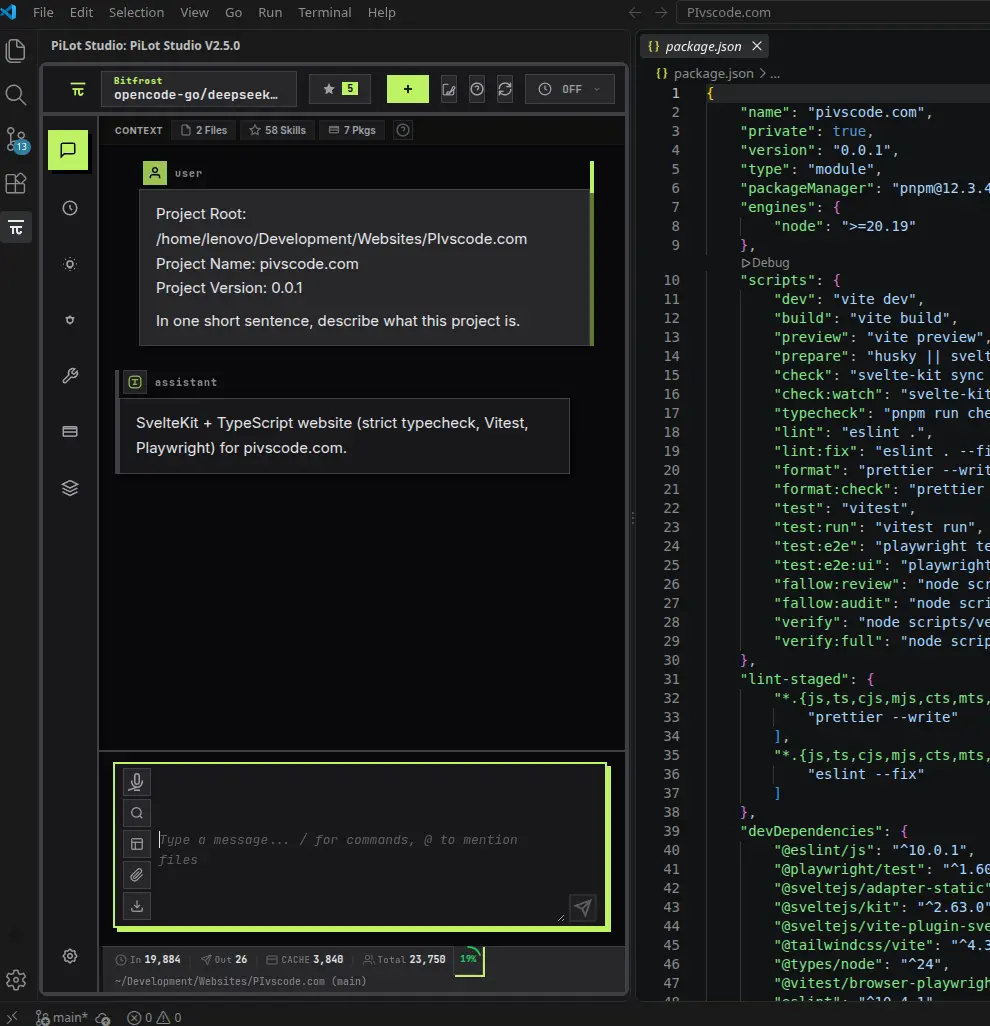Open the Manage gear in the activity bar
Screen dimensions: 990x1026
[16, 980]
